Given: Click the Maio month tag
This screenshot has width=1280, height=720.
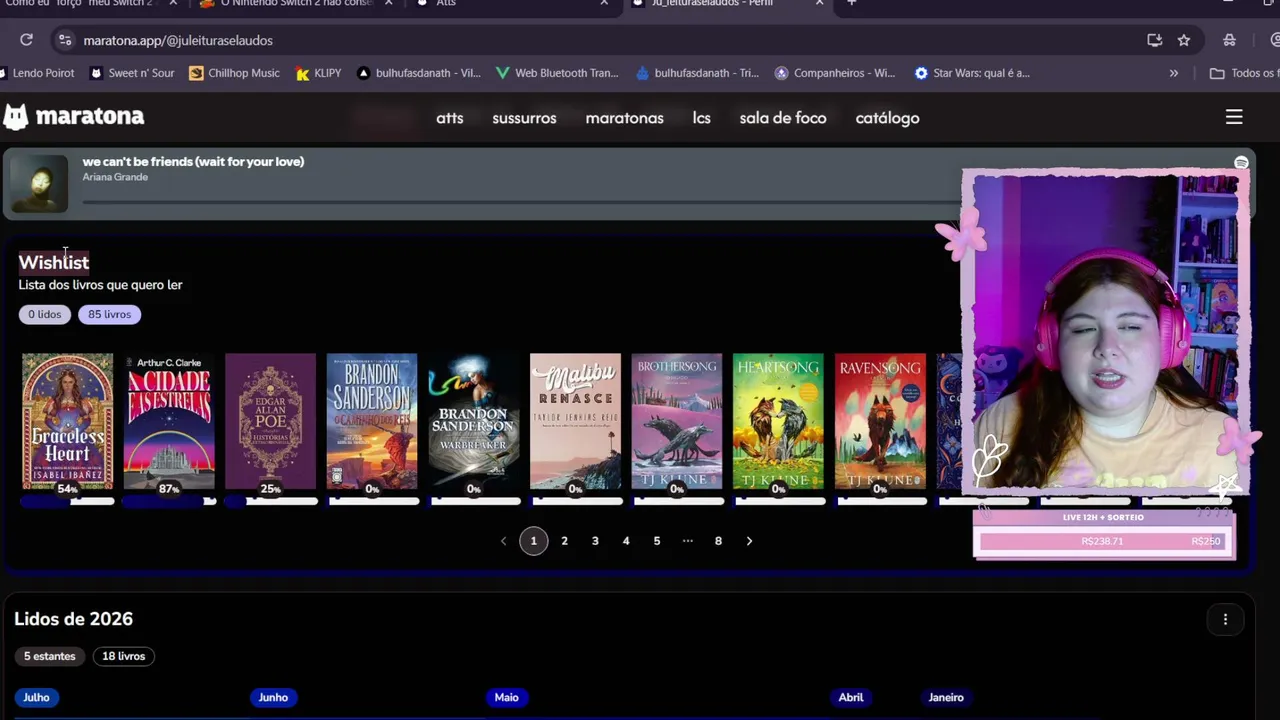Looking at the screenshot, I should tap(507, 697).
